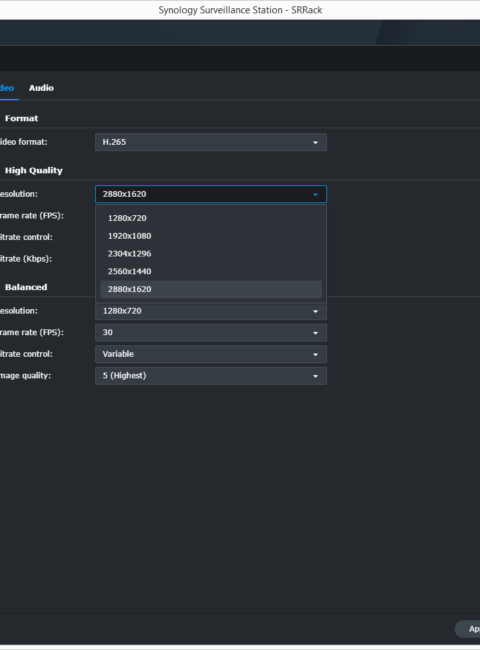Viewport: 480px width, 650px height.
Task: Switch to the Audio tab
Action: pos(41,88)
